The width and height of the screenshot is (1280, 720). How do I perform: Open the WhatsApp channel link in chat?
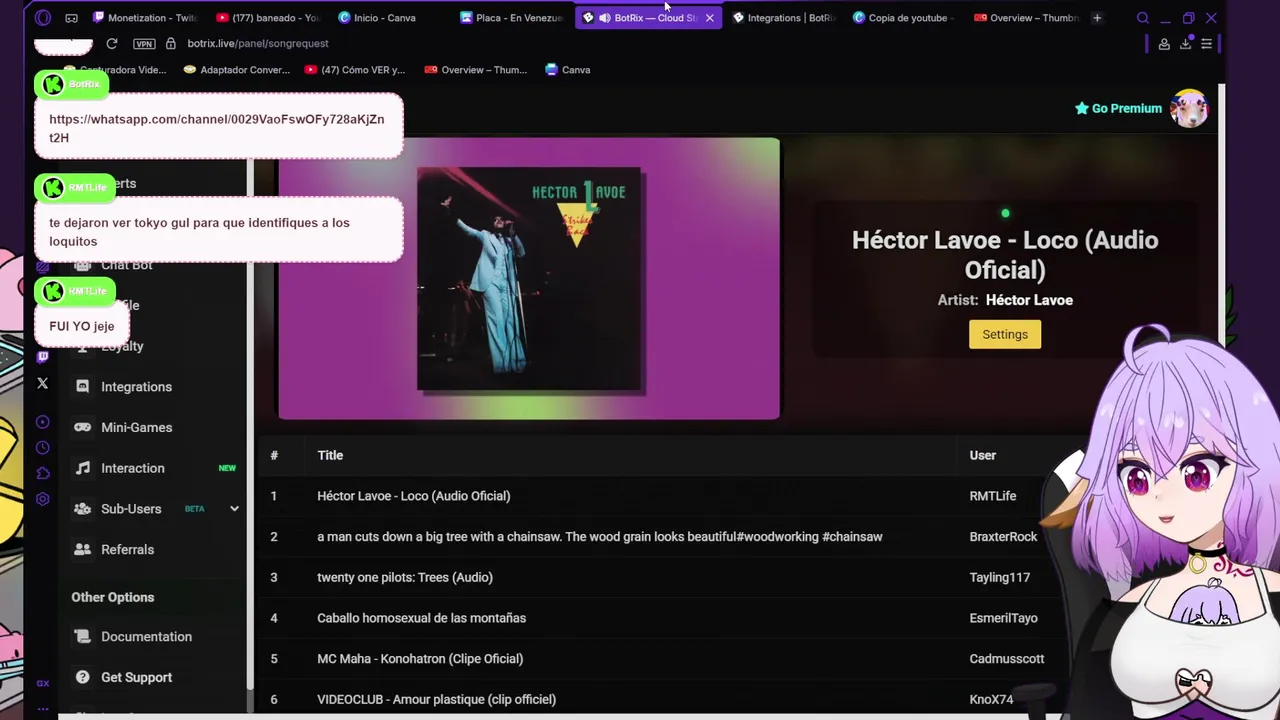tap(216, 128)
